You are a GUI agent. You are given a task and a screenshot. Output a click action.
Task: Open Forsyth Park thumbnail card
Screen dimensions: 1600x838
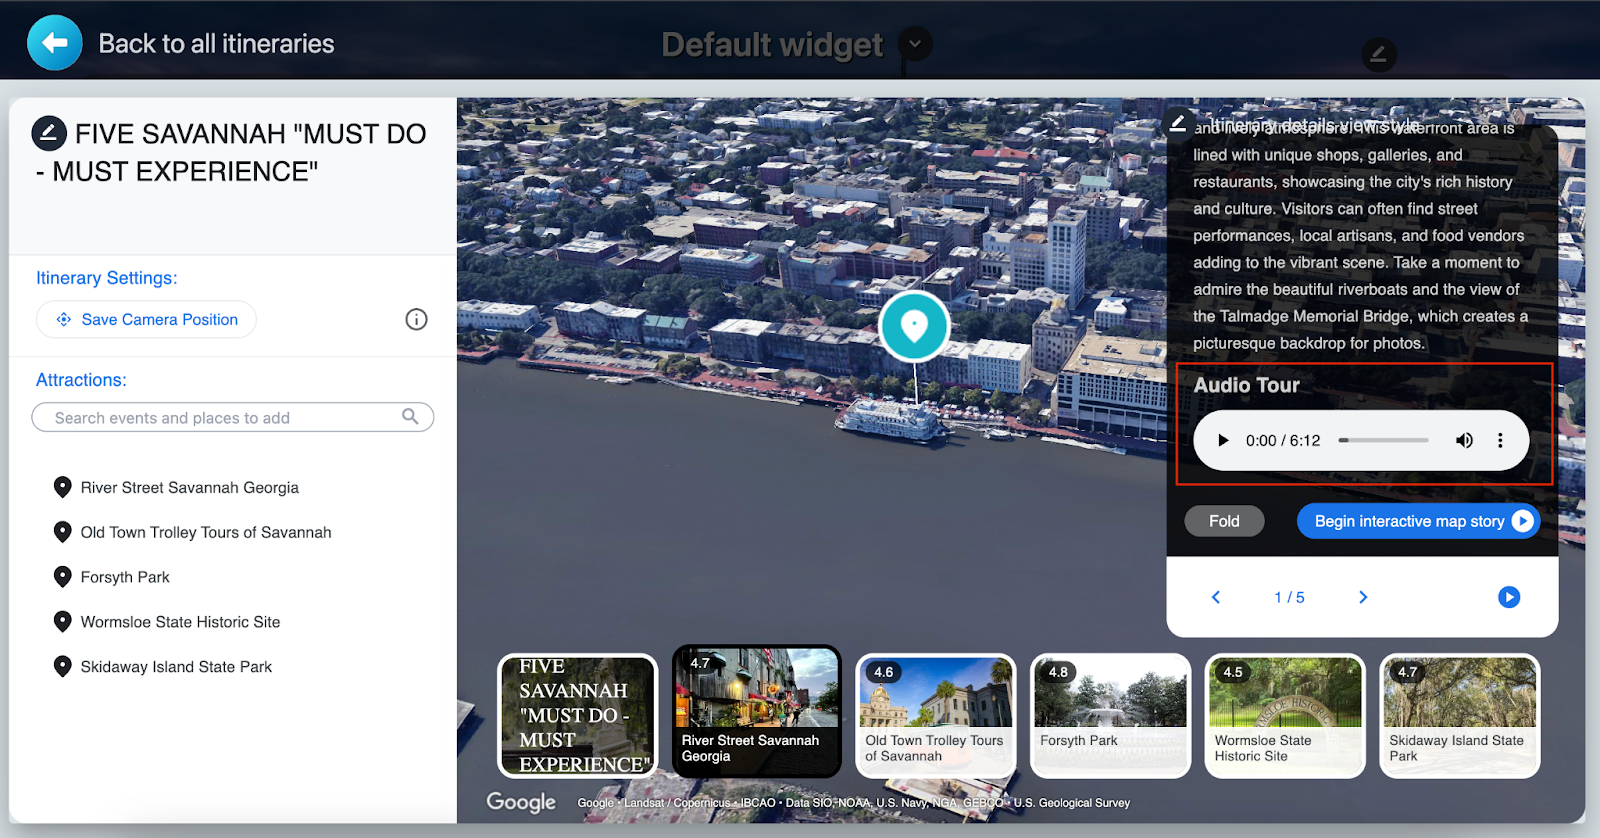tap(1110, 716)
